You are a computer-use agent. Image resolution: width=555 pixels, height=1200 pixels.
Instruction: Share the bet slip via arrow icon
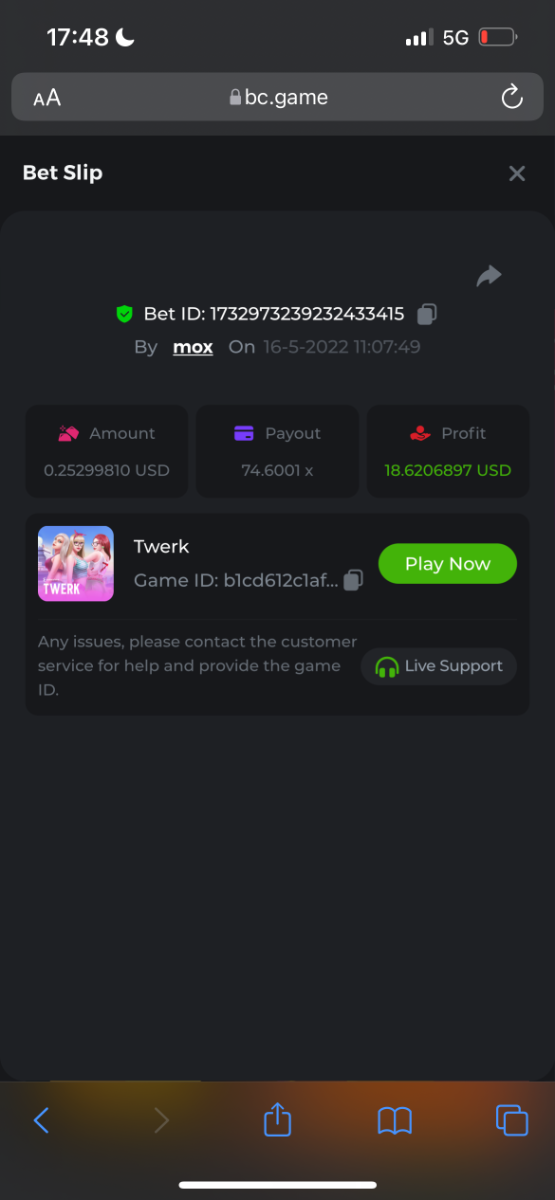pyautogui.click(x=489, y=276)
